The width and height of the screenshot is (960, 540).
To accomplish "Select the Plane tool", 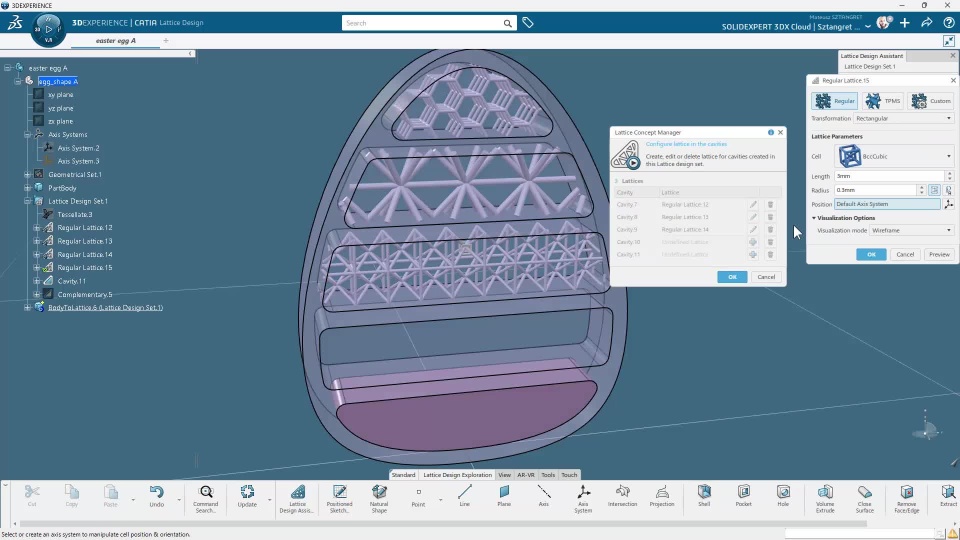I will click(504, 496).
